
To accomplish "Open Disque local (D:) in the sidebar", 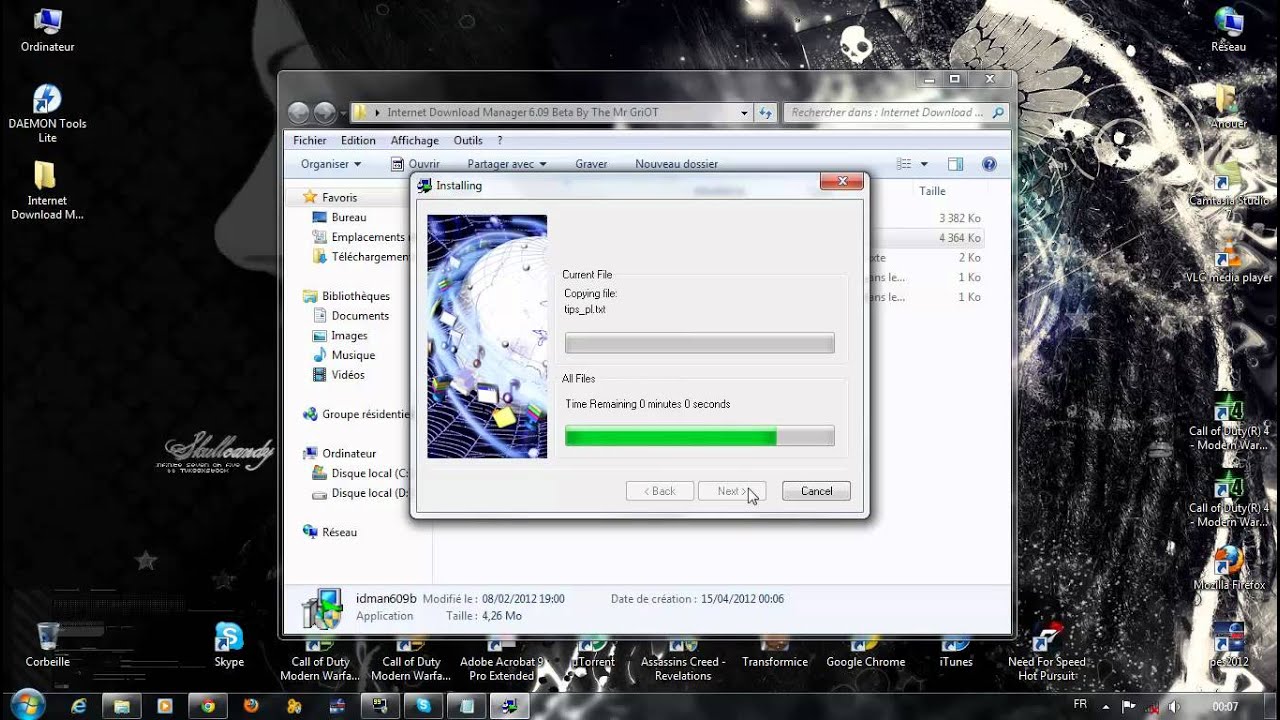I will point(360,493).
